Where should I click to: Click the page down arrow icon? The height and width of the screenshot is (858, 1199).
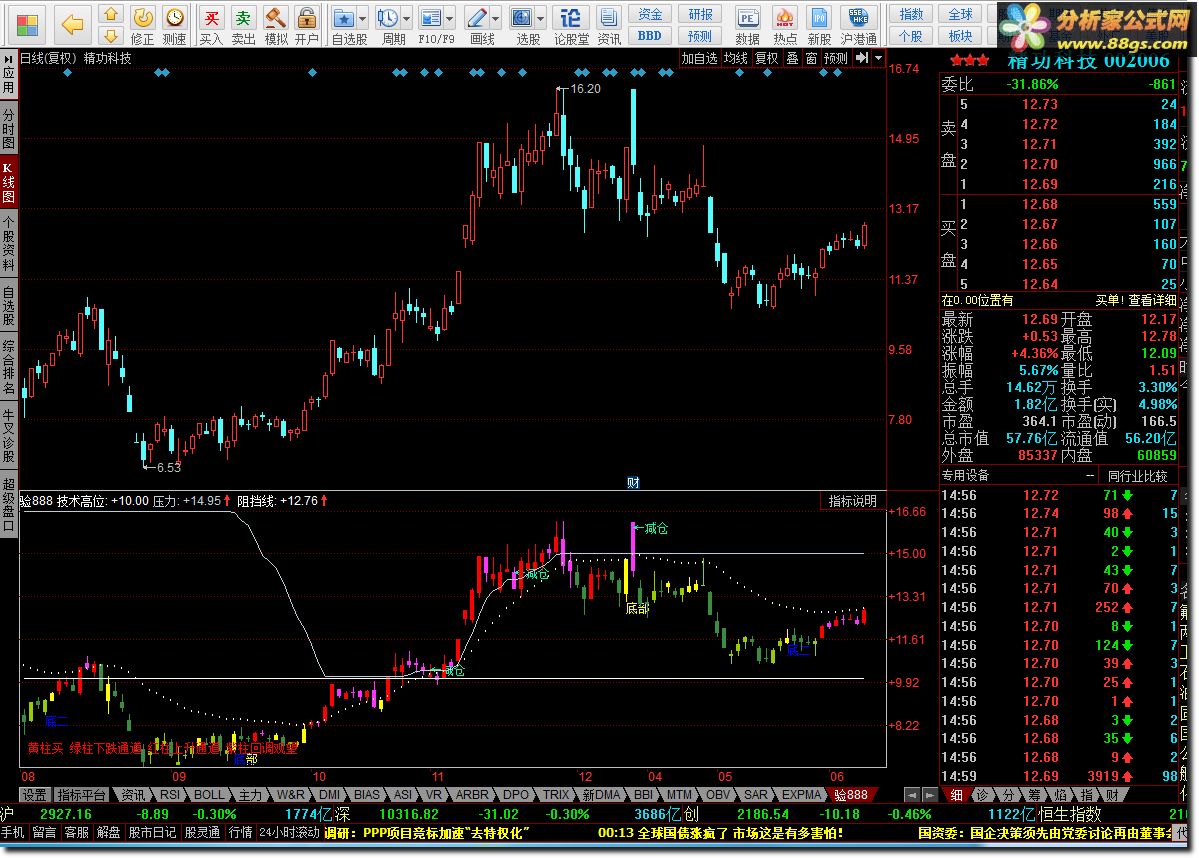click(111, 35)
